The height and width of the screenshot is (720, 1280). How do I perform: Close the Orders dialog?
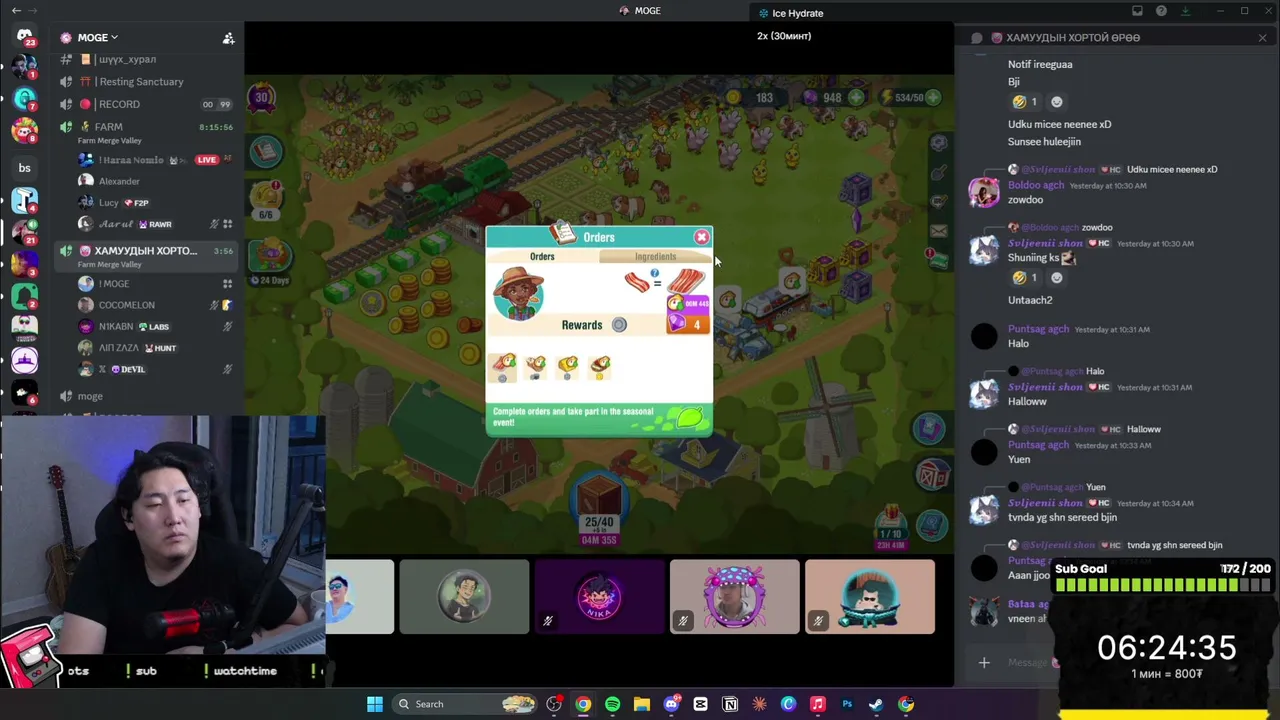701,237
